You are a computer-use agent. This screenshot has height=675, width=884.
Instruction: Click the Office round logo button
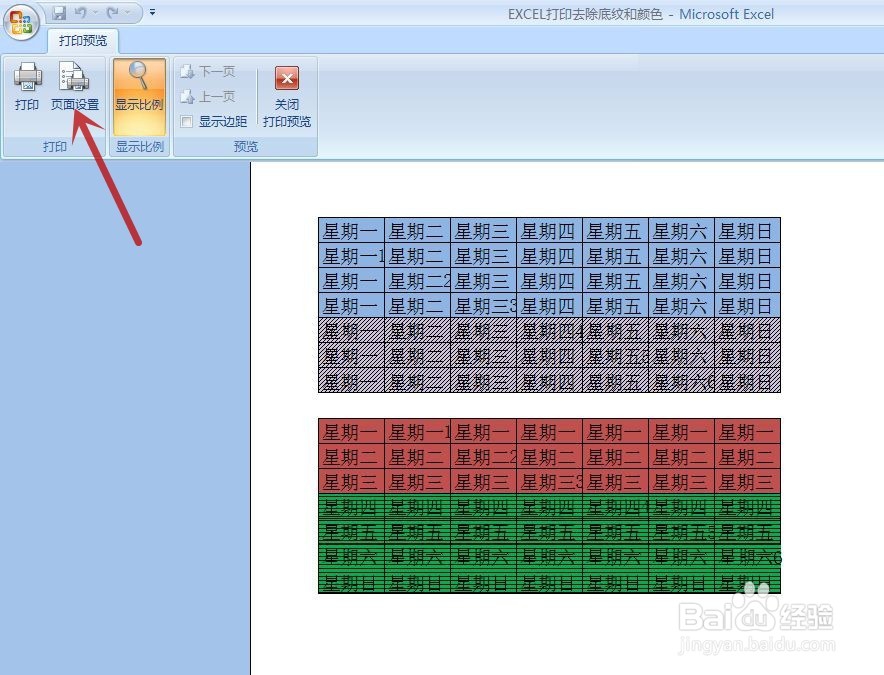[21, 23]
